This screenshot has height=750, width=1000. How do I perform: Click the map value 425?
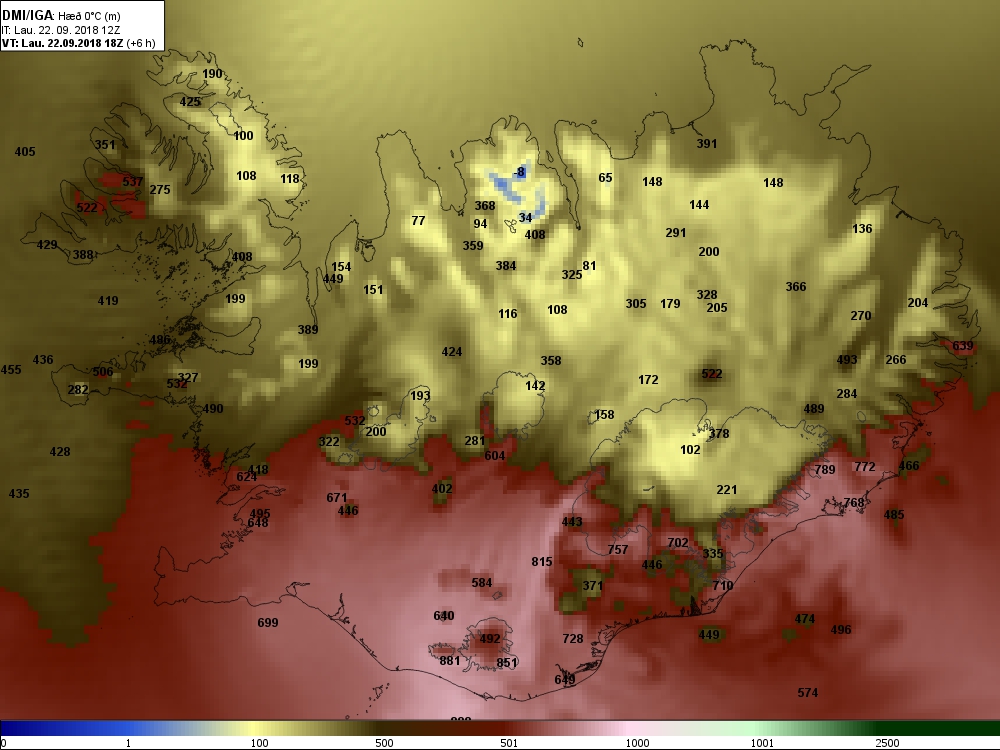189,101
